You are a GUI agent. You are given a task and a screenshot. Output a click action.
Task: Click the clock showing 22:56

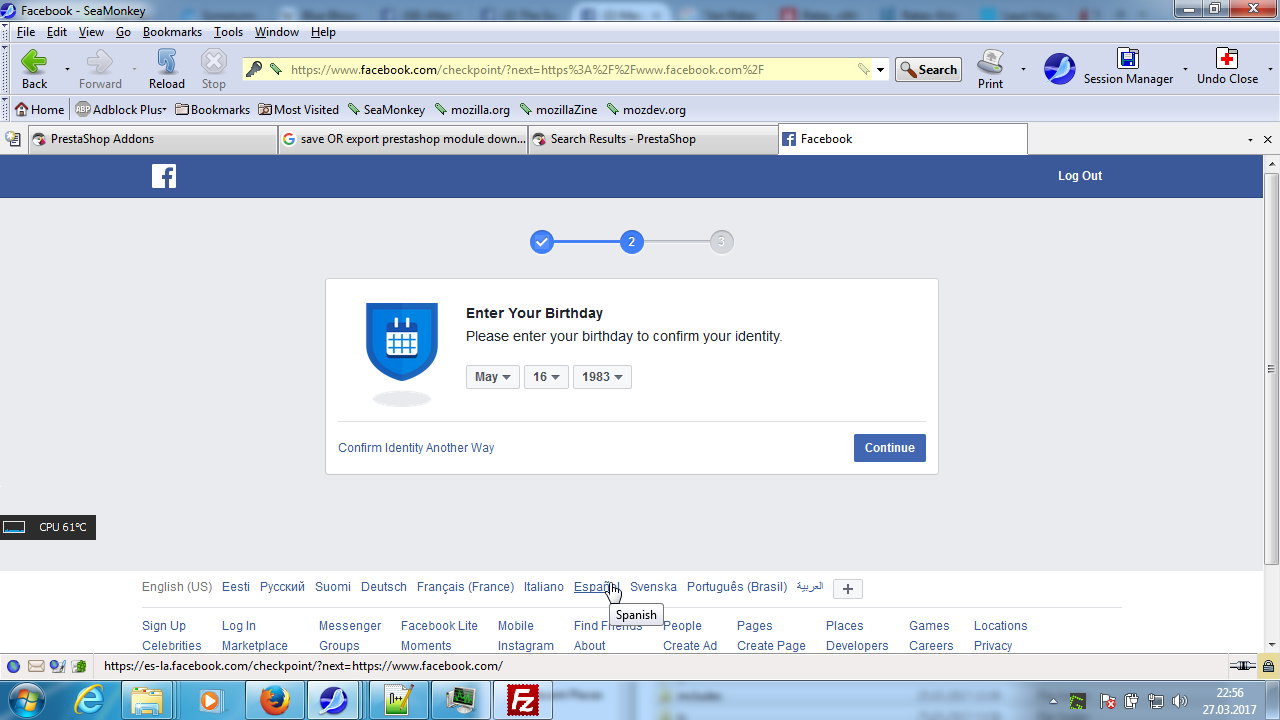click(1229, 692)
